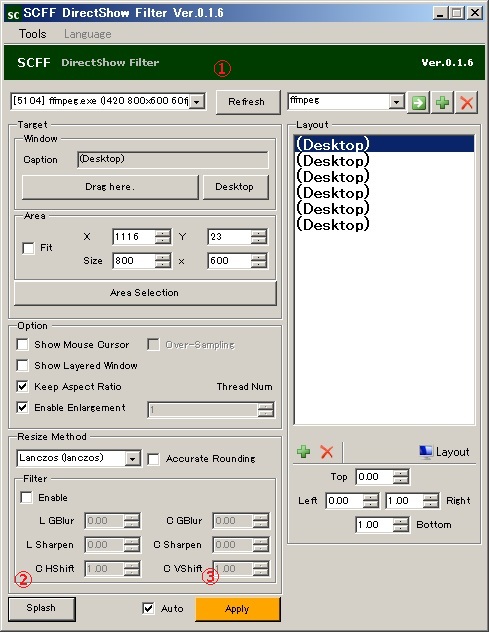Click the green arrow load profile icon

[418, 103]
